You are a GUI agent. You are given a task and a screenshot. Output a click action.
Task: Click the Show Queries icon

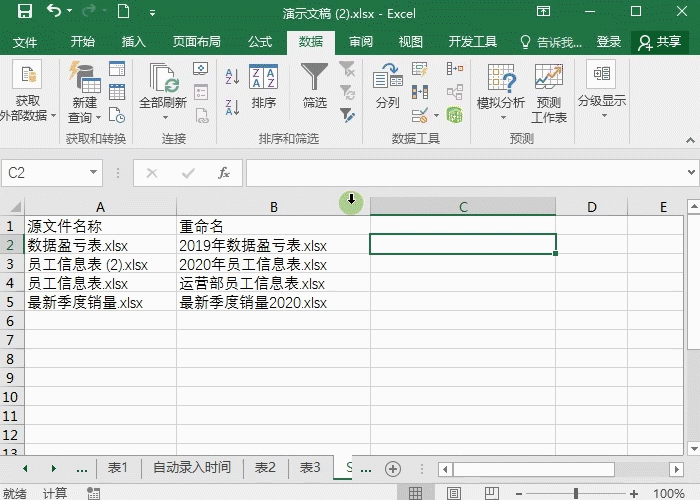click(117, 68)
